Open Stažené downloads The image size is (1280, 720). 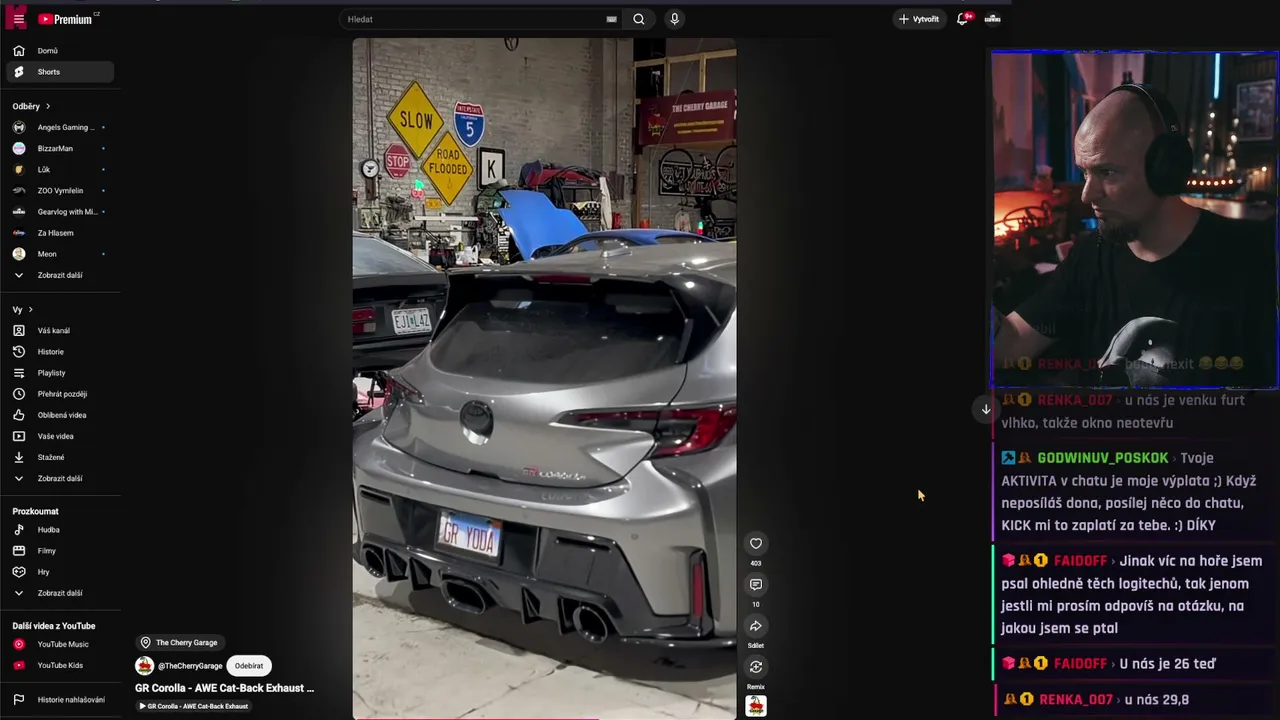tap(60, 457)
